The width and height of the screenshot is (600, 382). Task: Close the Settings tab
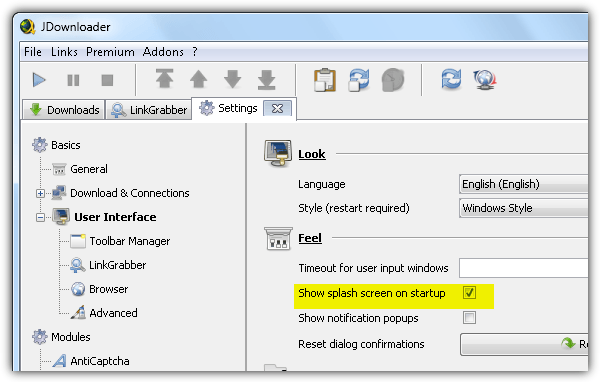(x=277, y=109)
